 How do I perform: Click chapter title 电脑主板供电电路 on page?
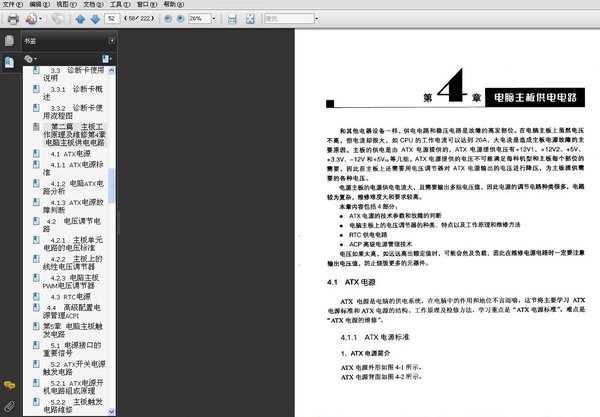point(535,98)
